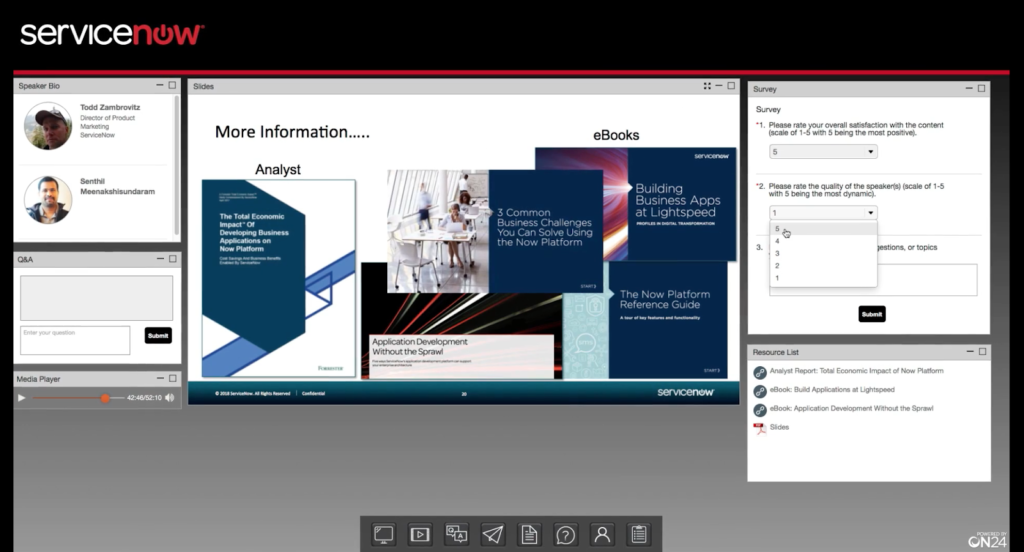Click the media player progress slider handle
Image resolution: width=1024 pixels, height=552 pixels.
(104, 397)
